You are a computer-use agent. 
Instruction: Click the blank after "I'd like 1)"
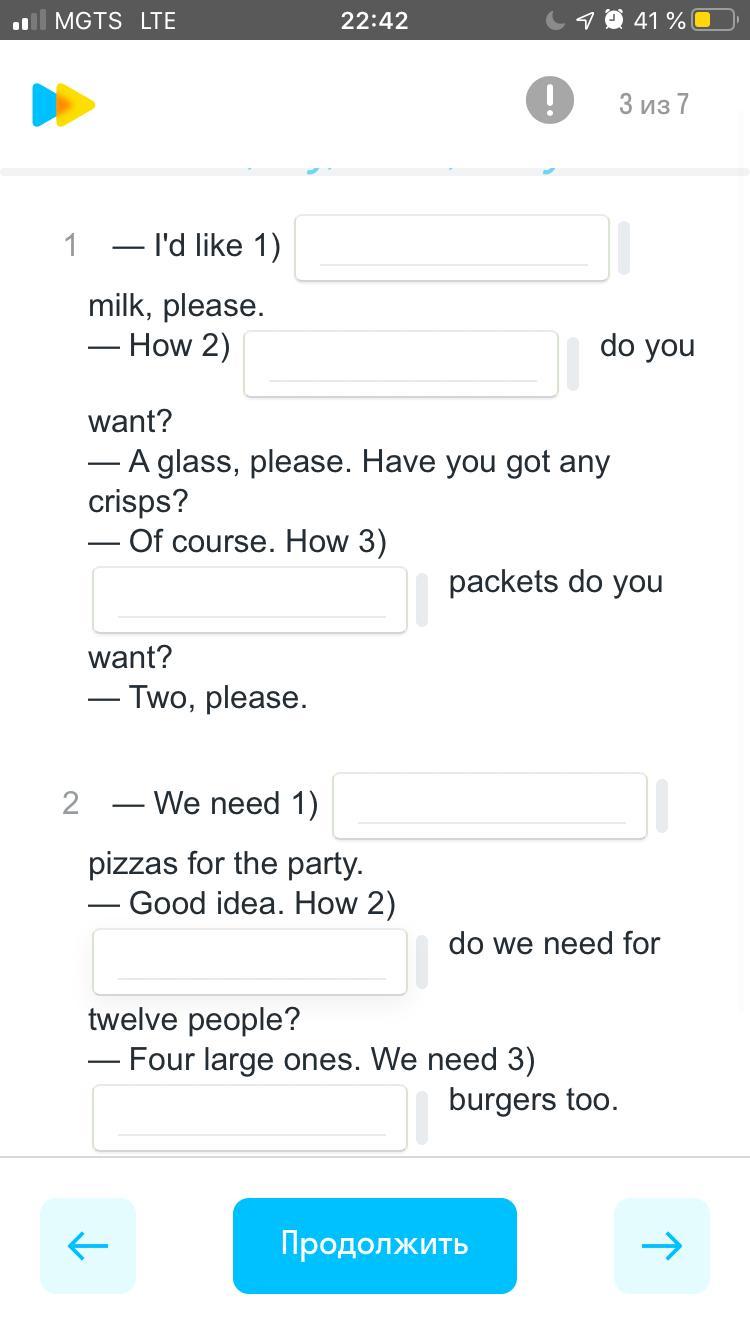tap(452, 248)
